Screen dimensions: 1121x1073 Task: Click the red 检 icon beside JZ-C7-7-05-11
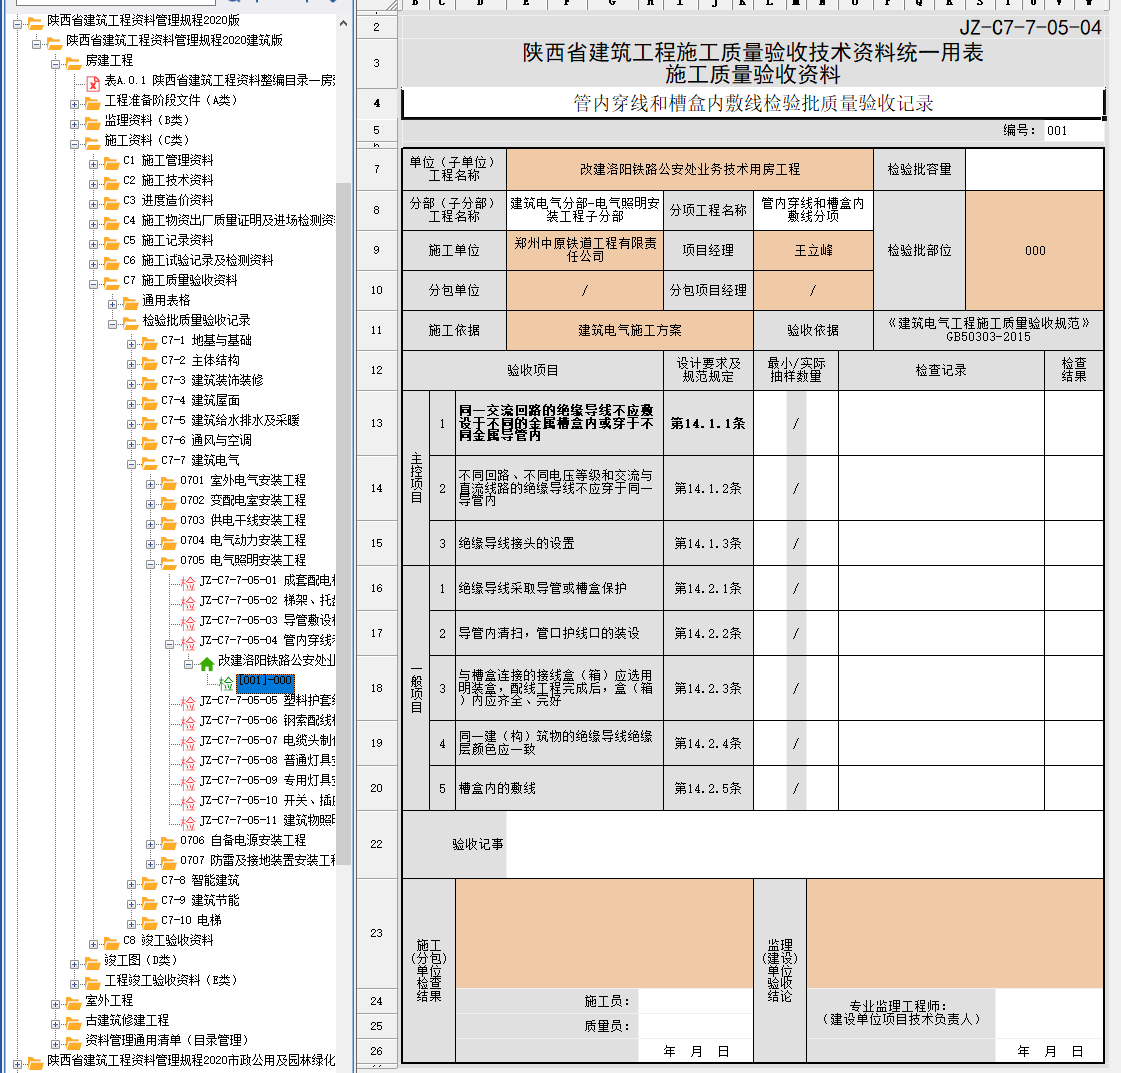coord(188,823)
